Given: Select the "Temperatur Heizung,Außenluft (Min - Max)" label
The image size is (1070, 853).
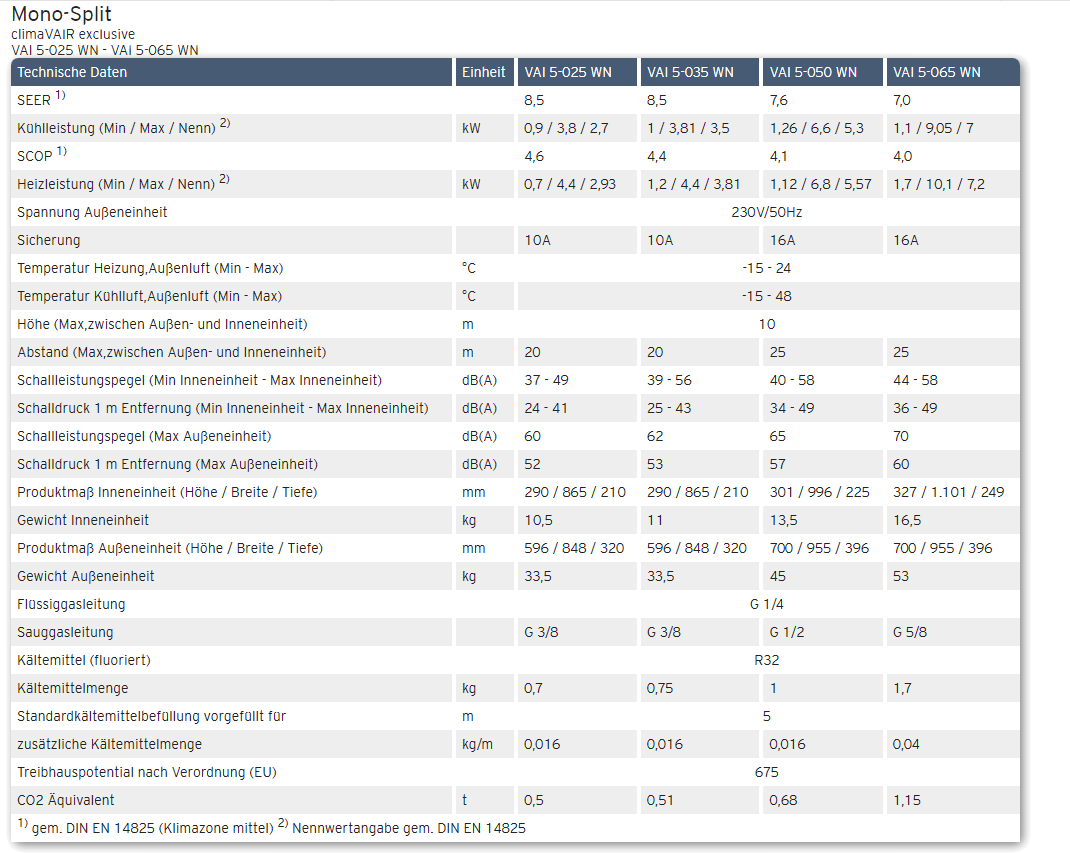Looking at the screenshot, I should (150, 268).
